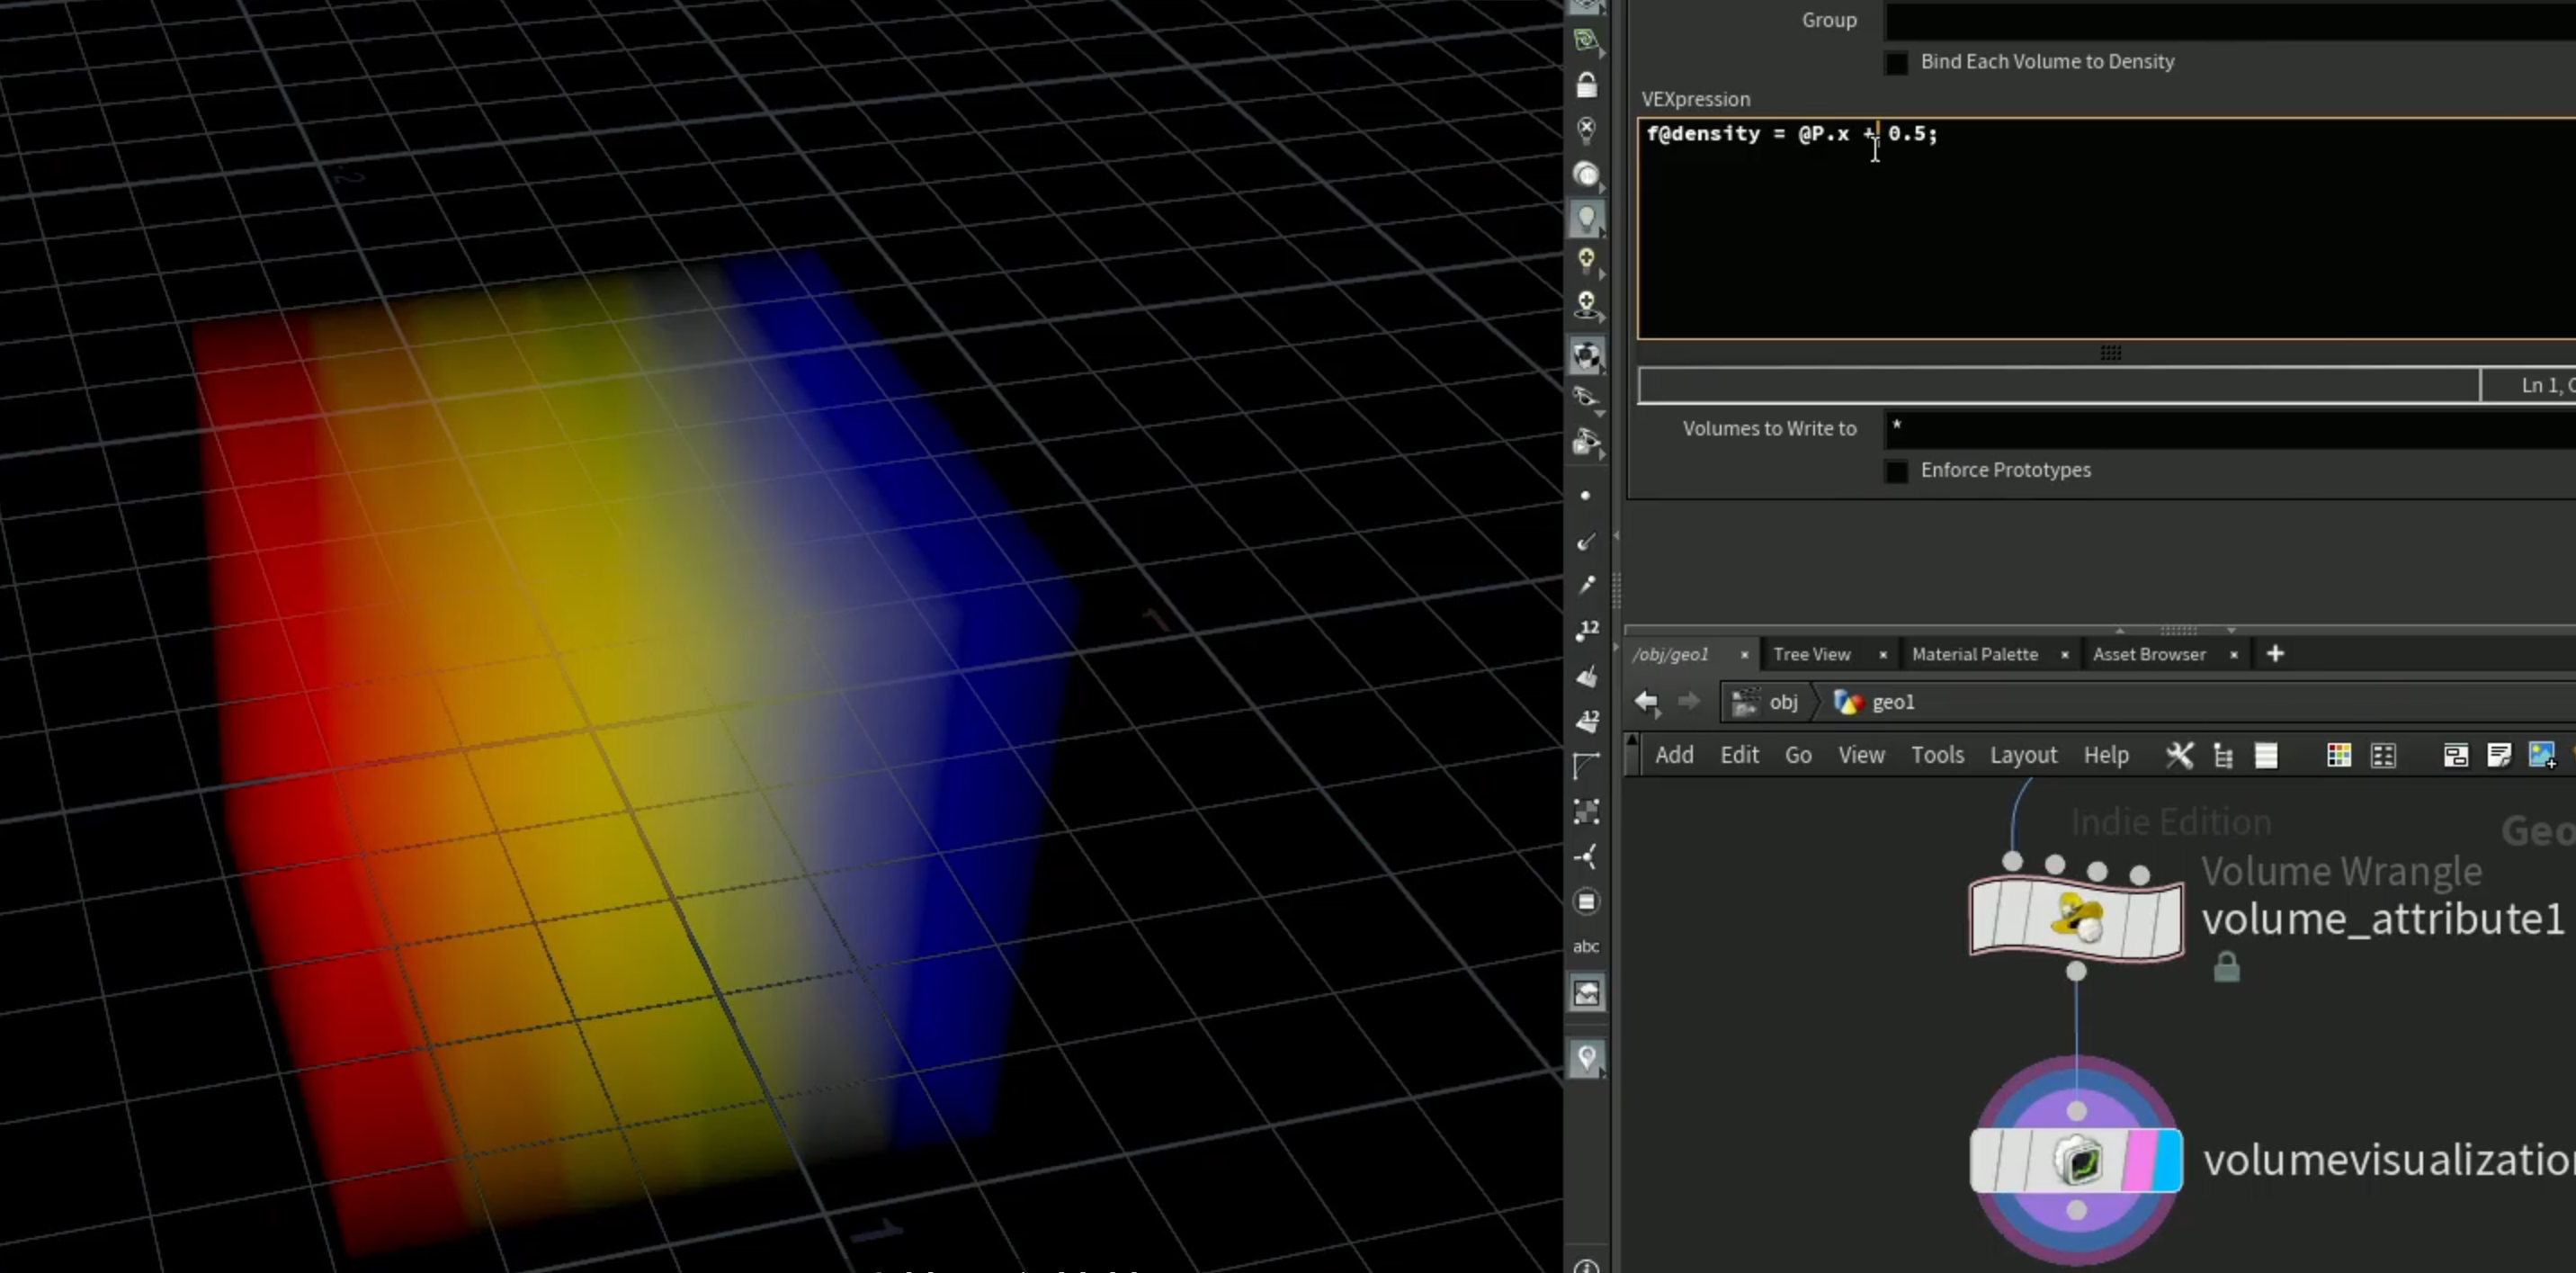2576x1273 pixels.
Task: Toggle the abc text display icon
Action: (x=1586, y=946)
